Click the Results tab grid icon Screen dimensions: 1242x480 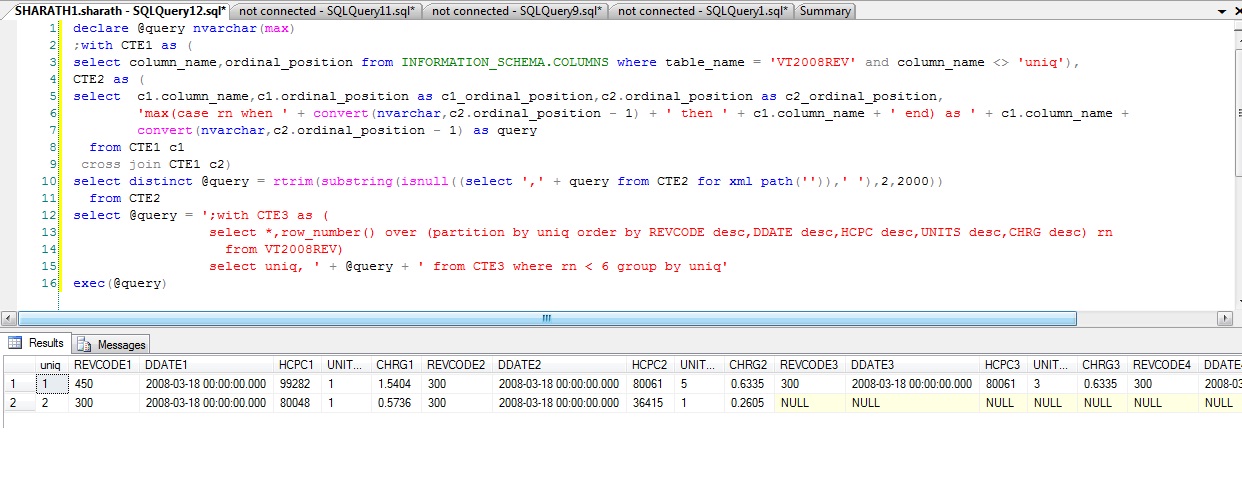pos(15,343)
